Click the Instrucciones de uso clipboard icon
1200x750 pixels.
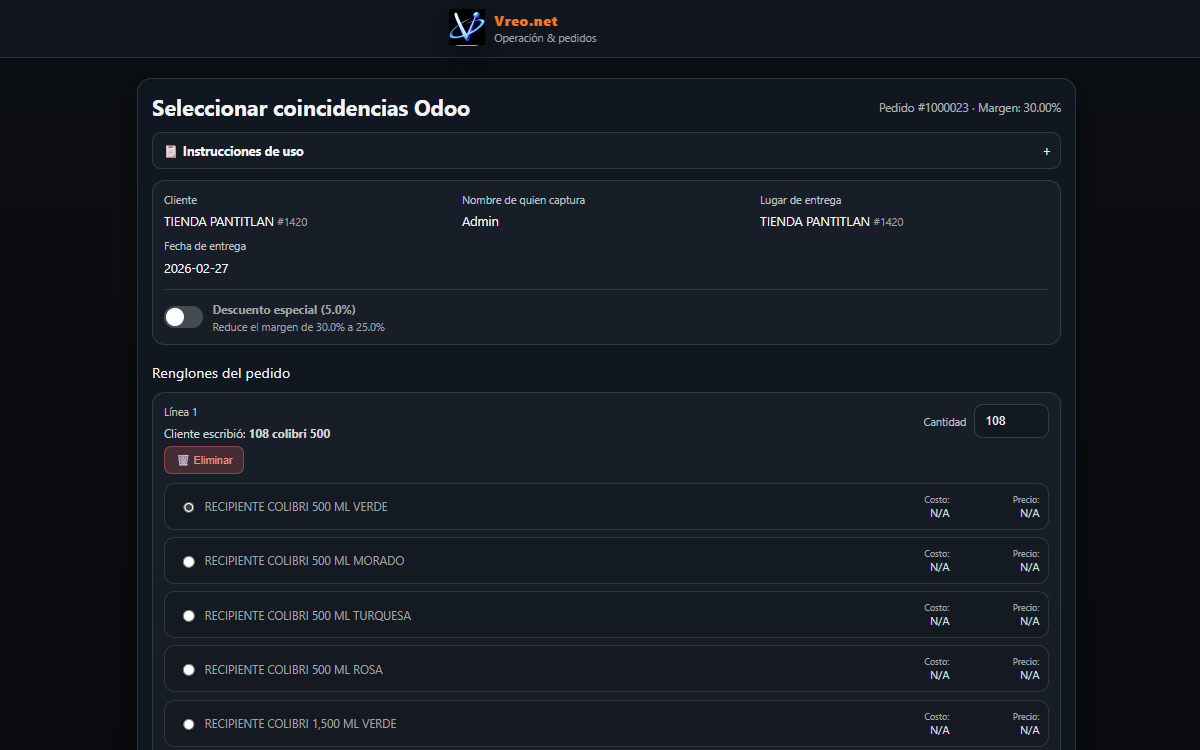tap(171, 151)
